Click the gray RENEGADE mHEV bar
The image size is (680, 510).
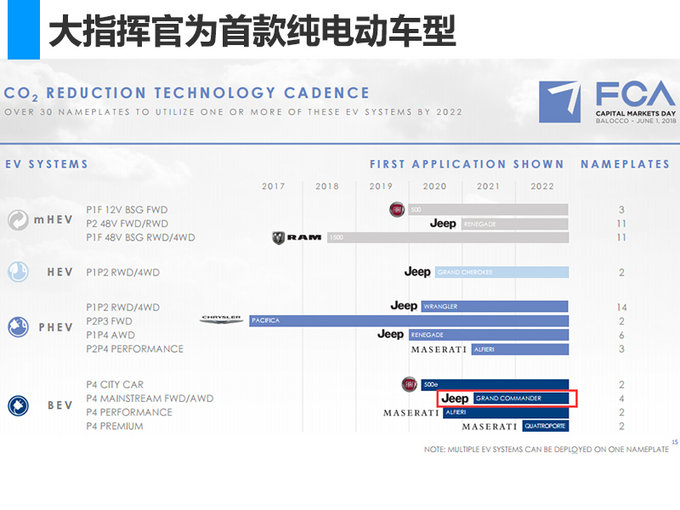coord(515,224)
